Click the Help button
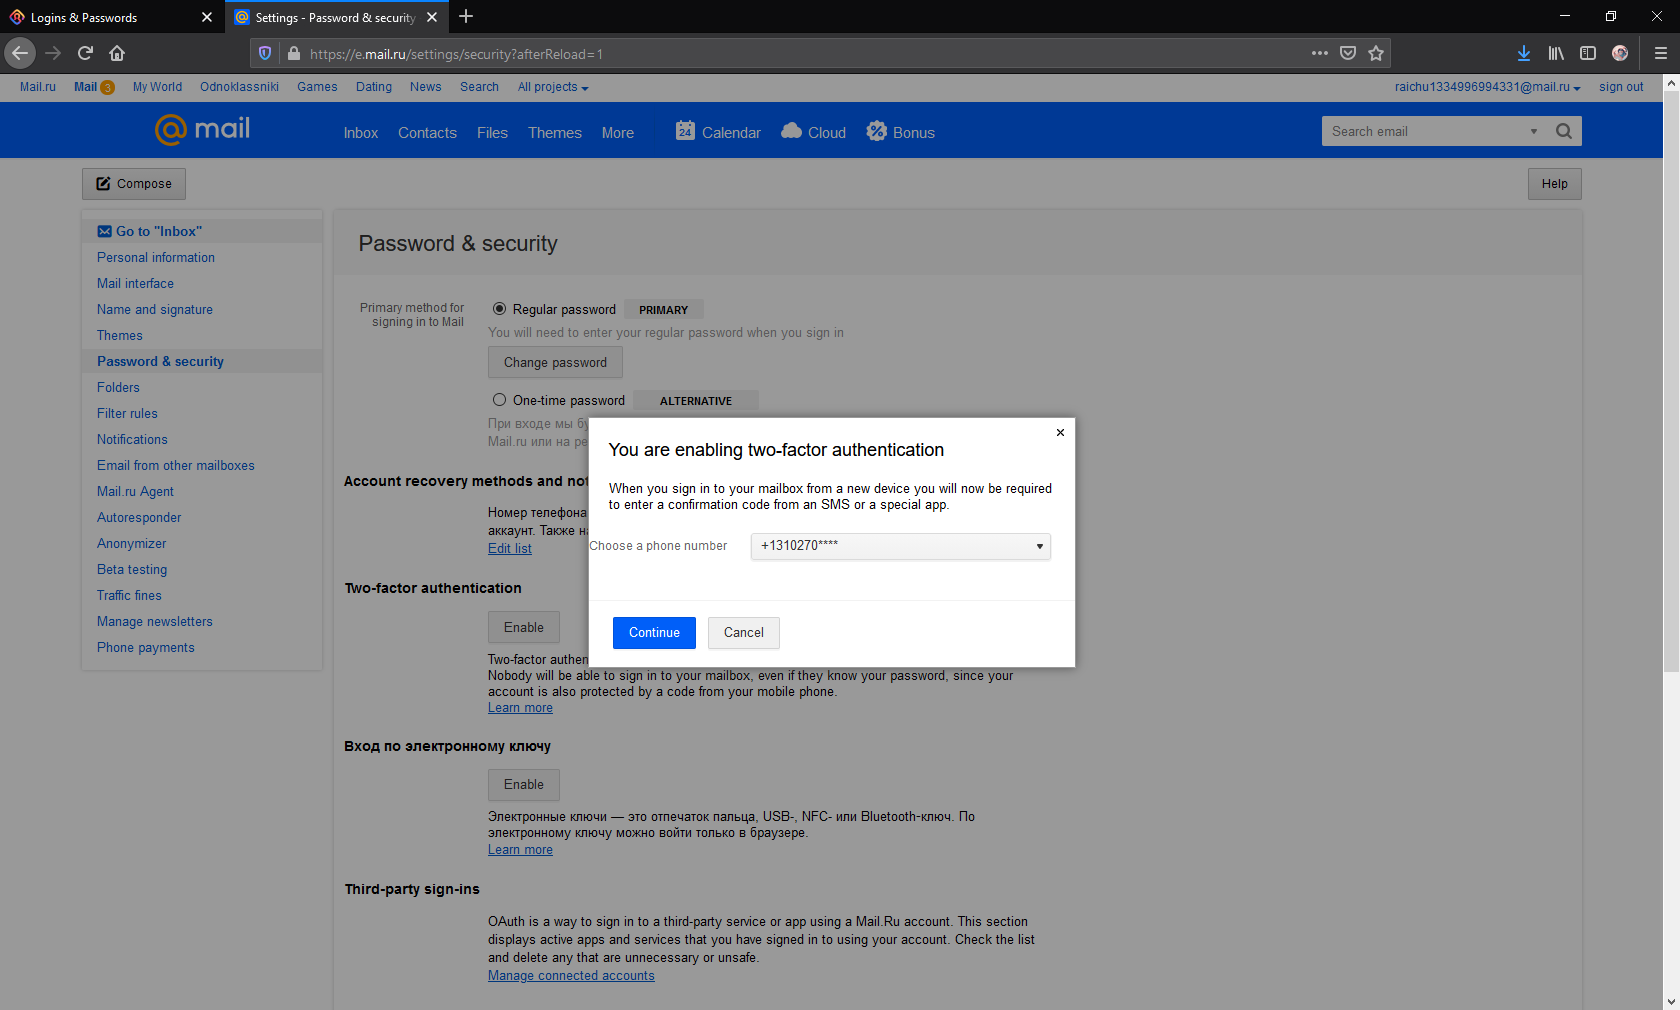 click(x=1554, y=184)
